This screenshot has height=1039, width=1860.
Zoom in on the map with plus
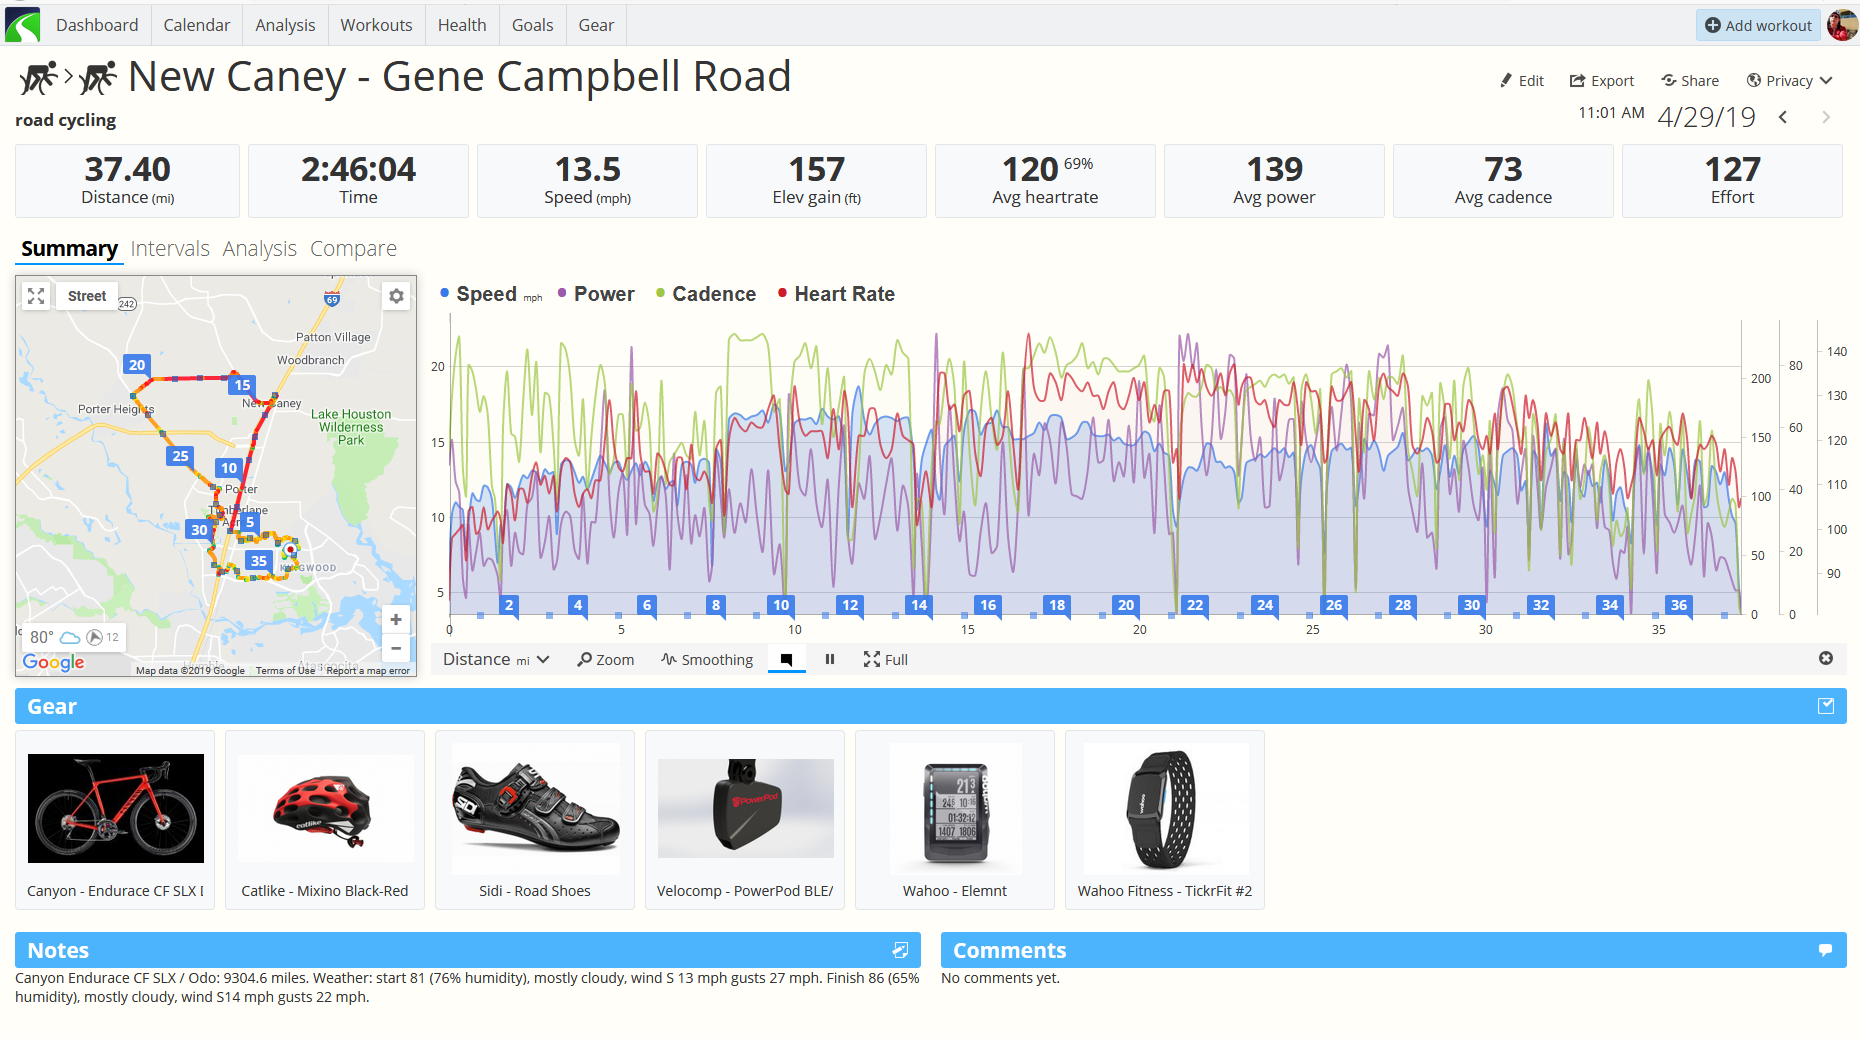[x=396, y=619]
